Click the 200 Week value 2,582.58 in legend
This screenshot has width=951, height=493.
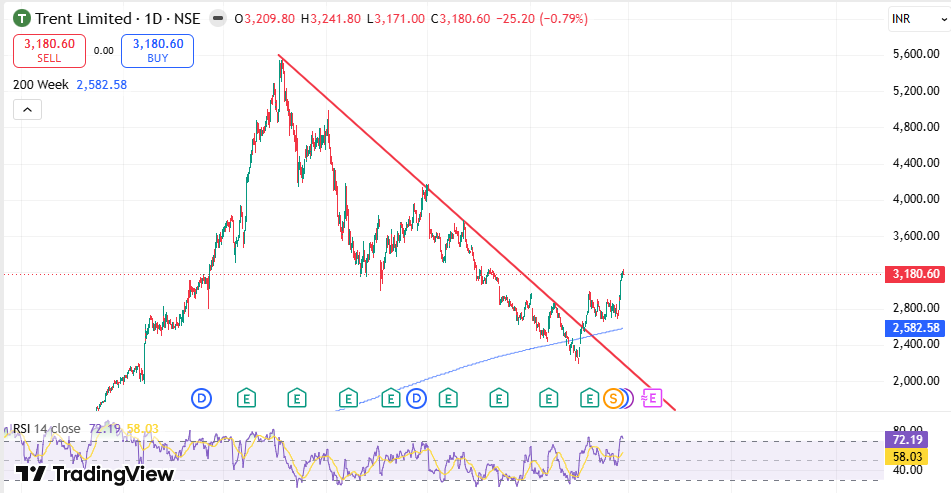[x=102, y=85]
